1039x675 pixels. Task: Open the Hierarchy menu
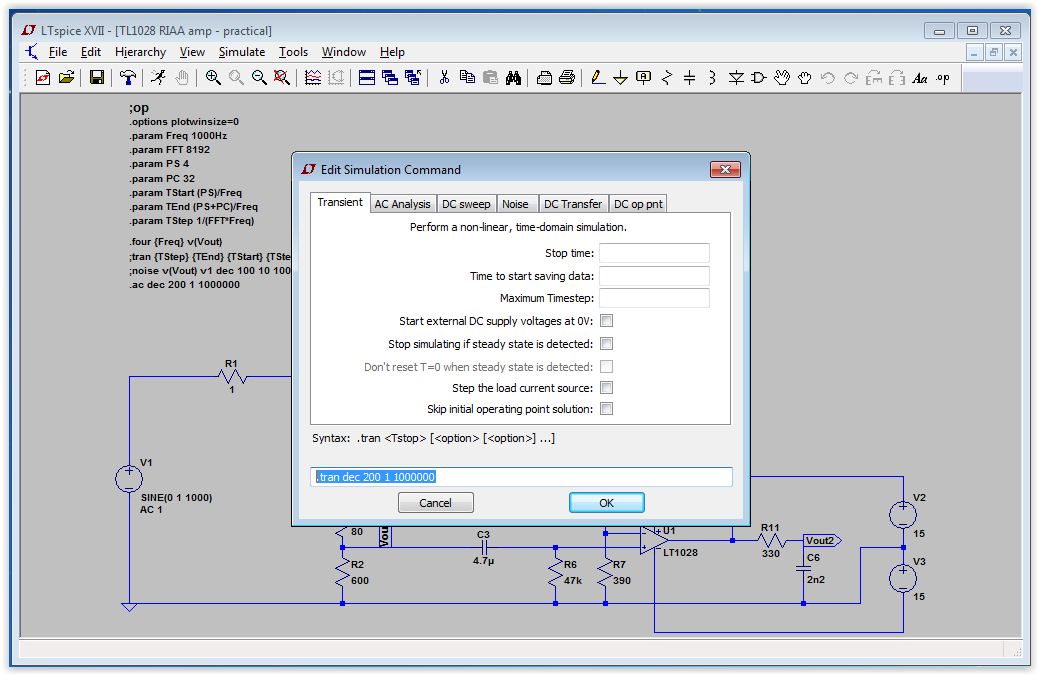click(140, 52)
